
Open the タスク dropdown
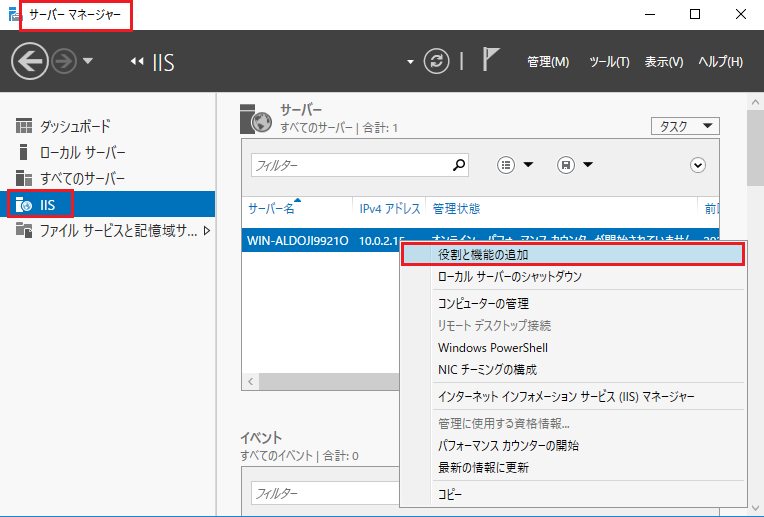(685, 126)
